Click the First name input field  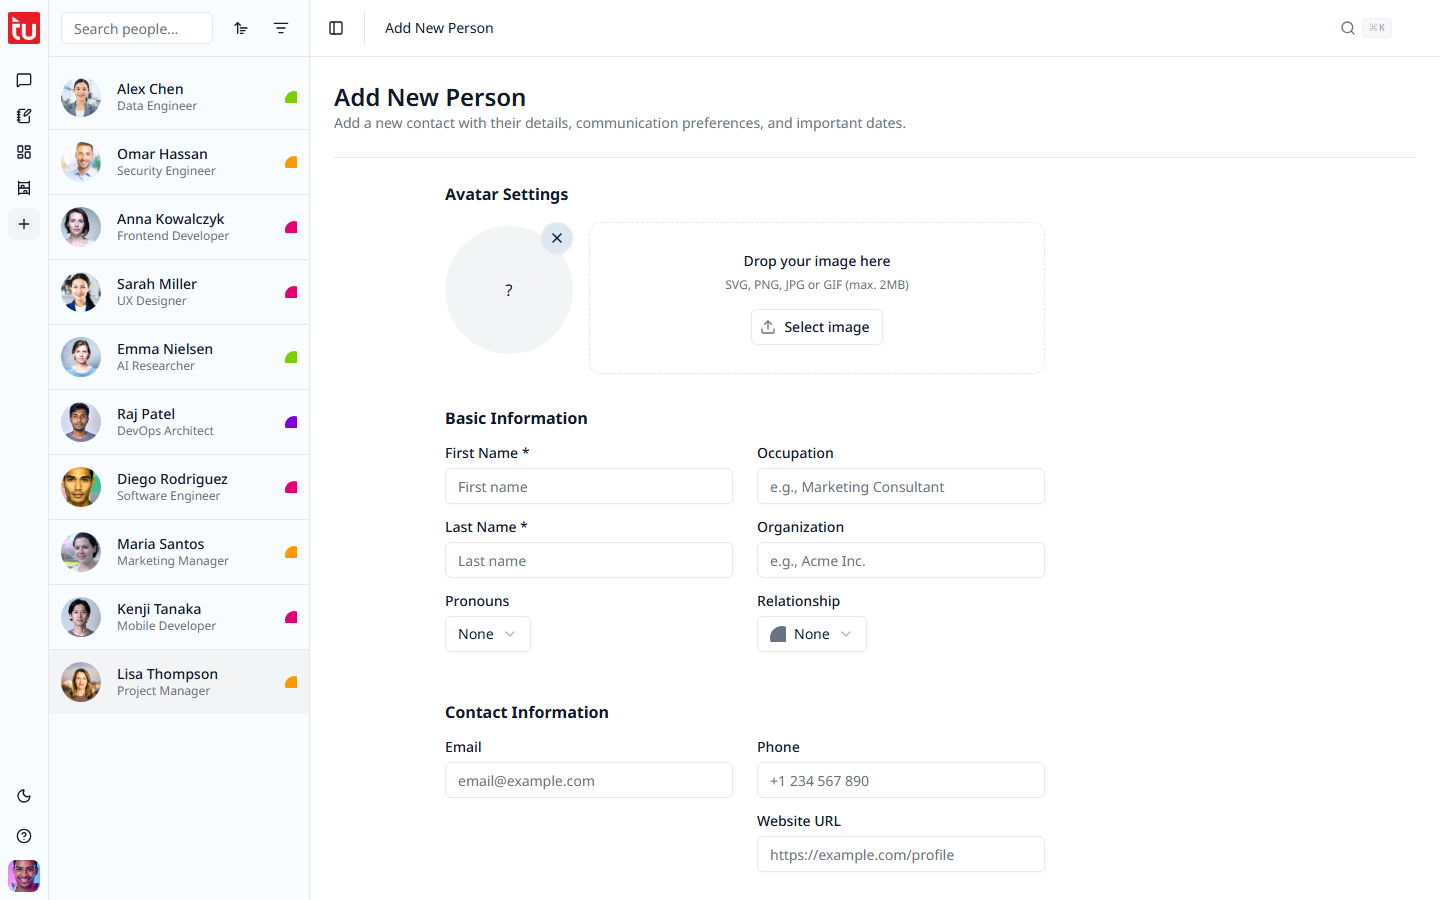coord(589,486)
